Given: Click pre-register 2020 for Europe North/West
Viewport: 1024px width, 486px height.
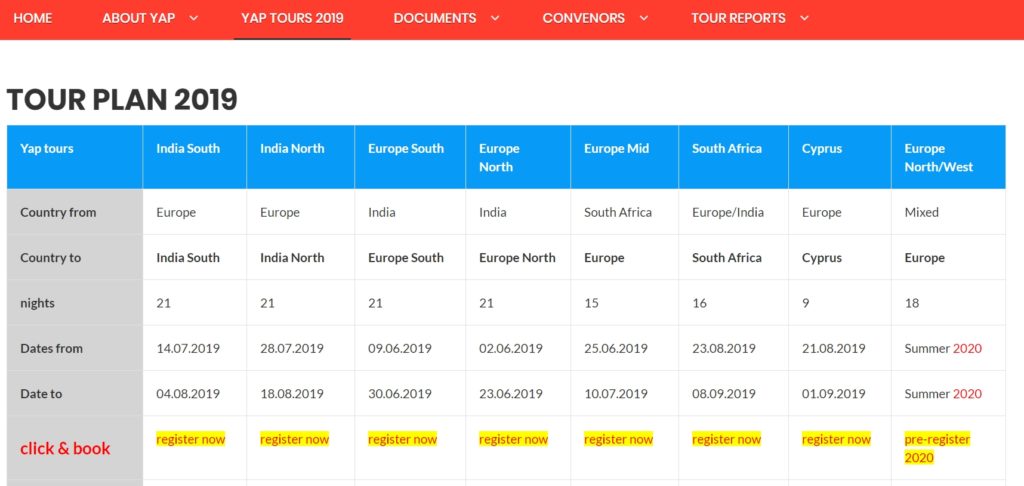Looking at the screenshot, I should coord(937,448).
